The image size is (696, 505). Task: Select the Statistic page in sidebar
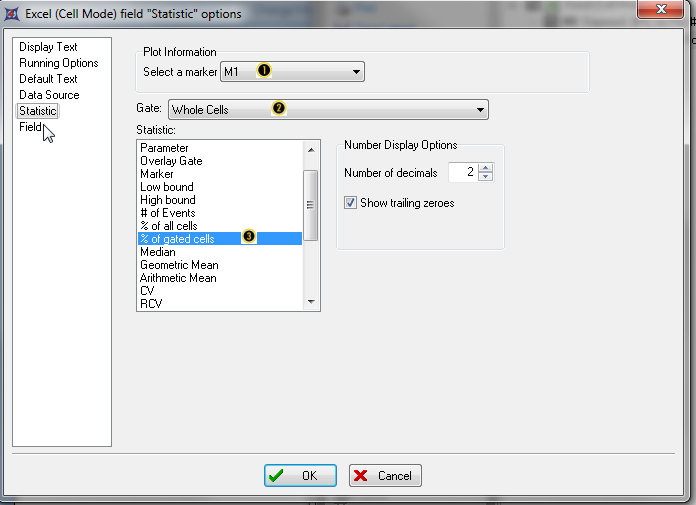click(38, 111)
